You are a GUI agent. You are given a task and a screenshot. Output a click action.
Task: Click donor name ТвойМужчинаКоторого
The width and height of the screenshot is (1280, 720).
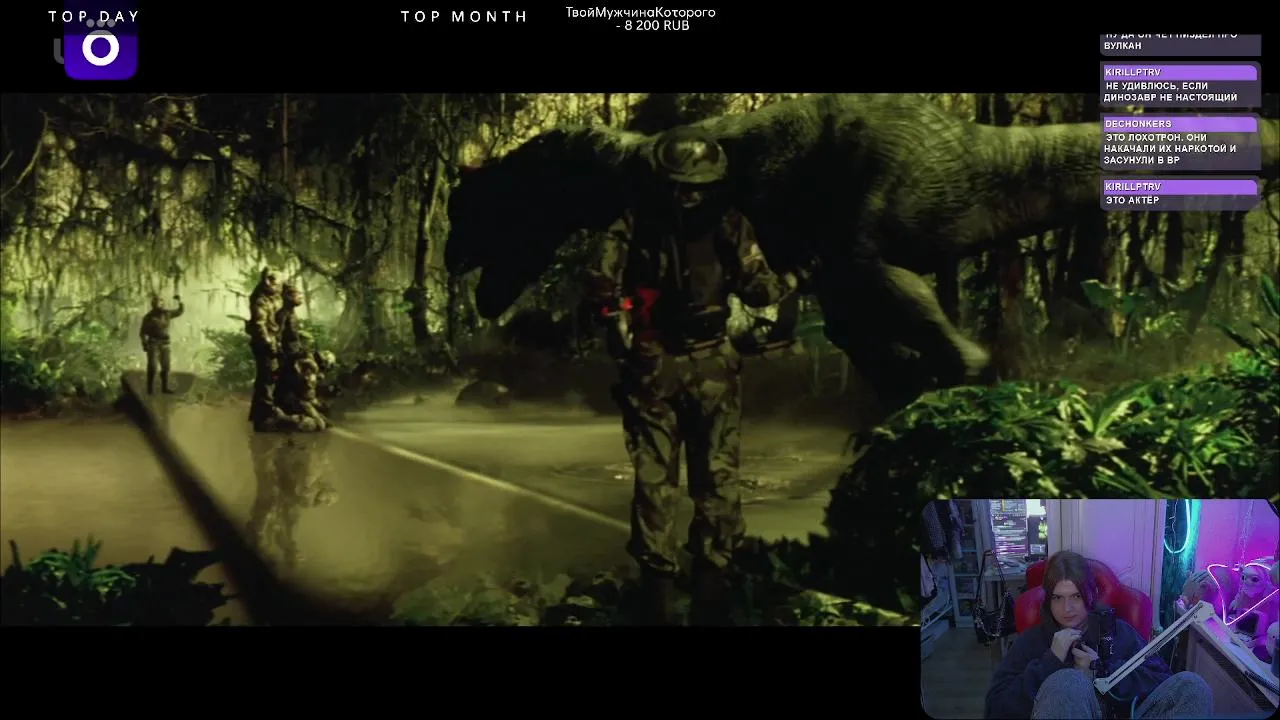click(x=640, y=12)
